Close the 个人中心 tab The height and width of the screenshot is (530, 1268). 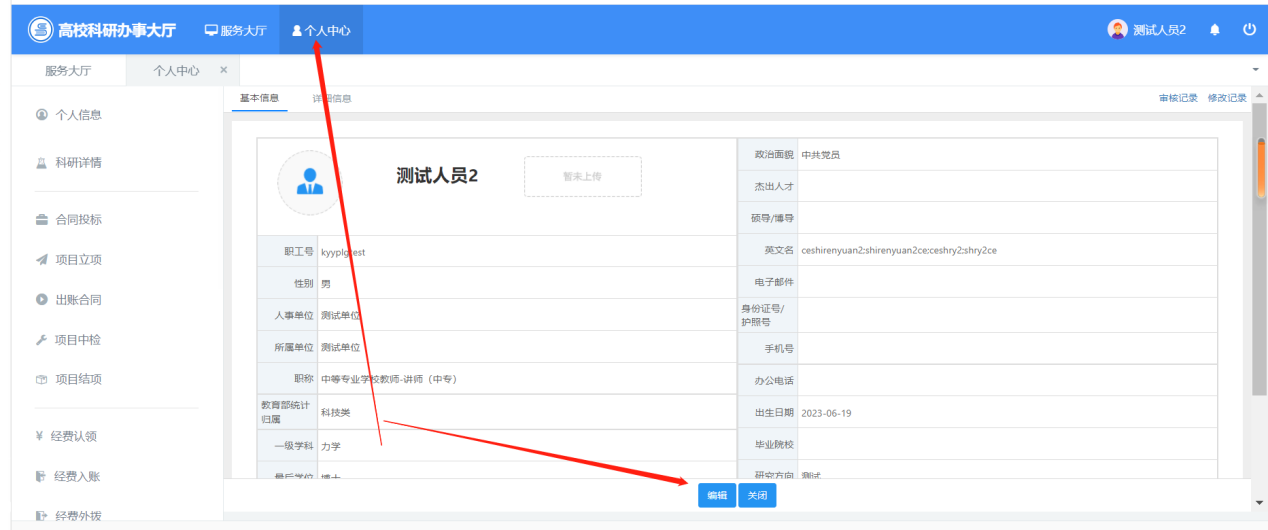[x=223, y=70]
